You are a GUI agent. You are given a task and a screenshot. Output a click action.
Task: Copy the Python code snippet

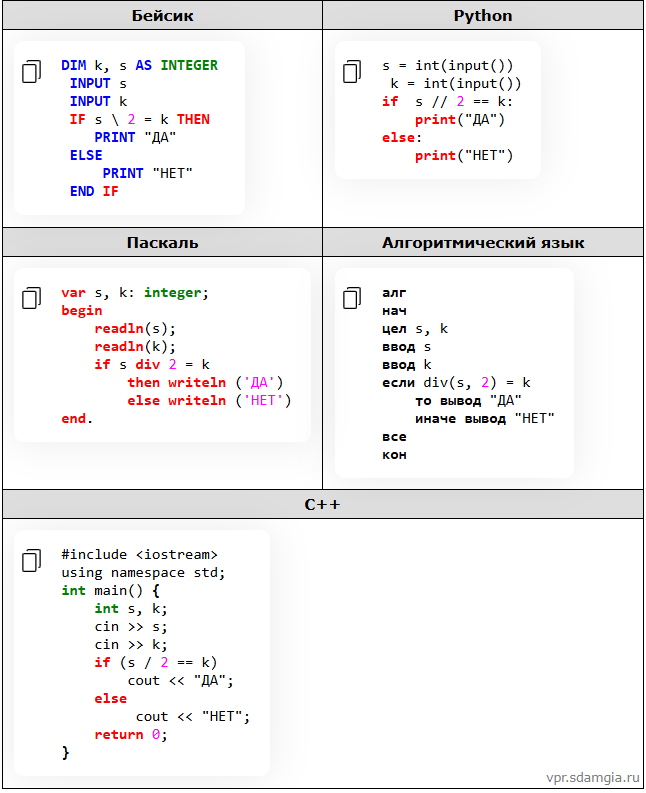tap(352, 72)
